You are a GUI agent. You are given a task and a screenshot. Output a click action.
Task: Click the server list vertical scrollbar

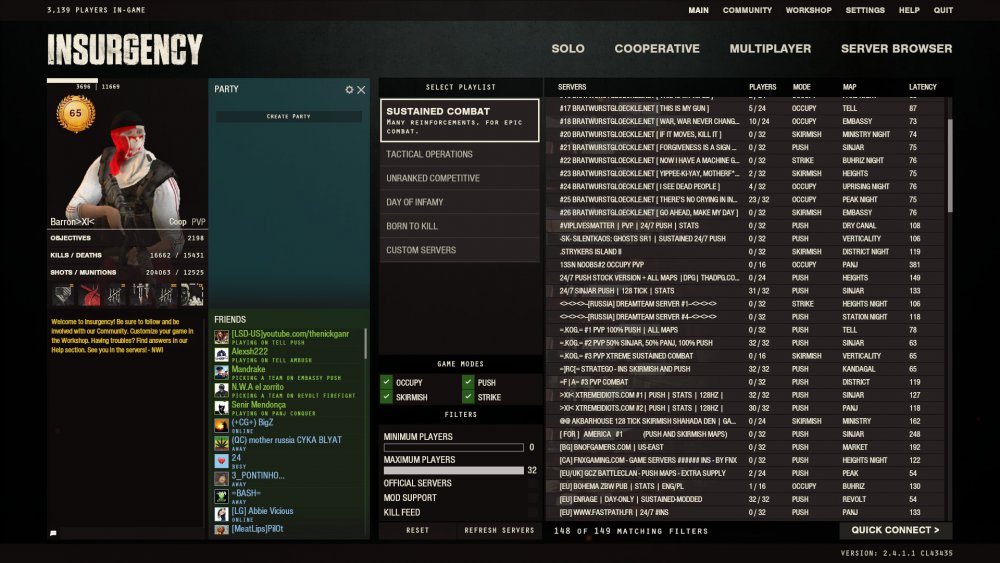tap(950, 165)
